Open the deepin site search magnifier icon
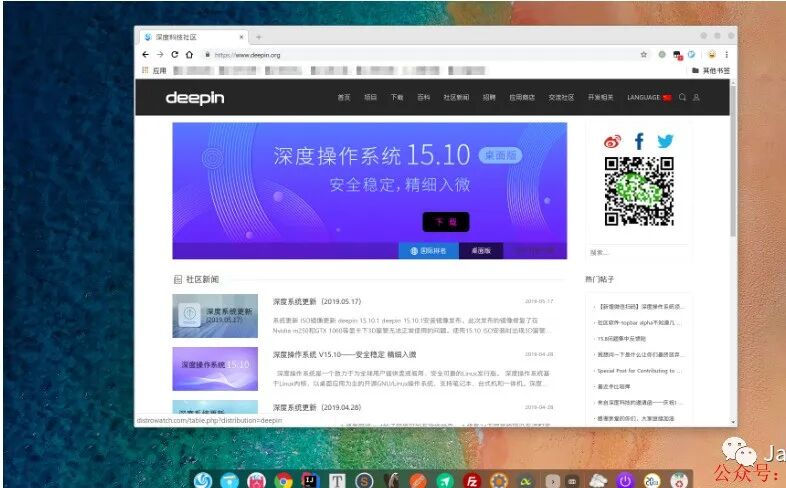This screenshot has width=786, height=488. point(682,97)
